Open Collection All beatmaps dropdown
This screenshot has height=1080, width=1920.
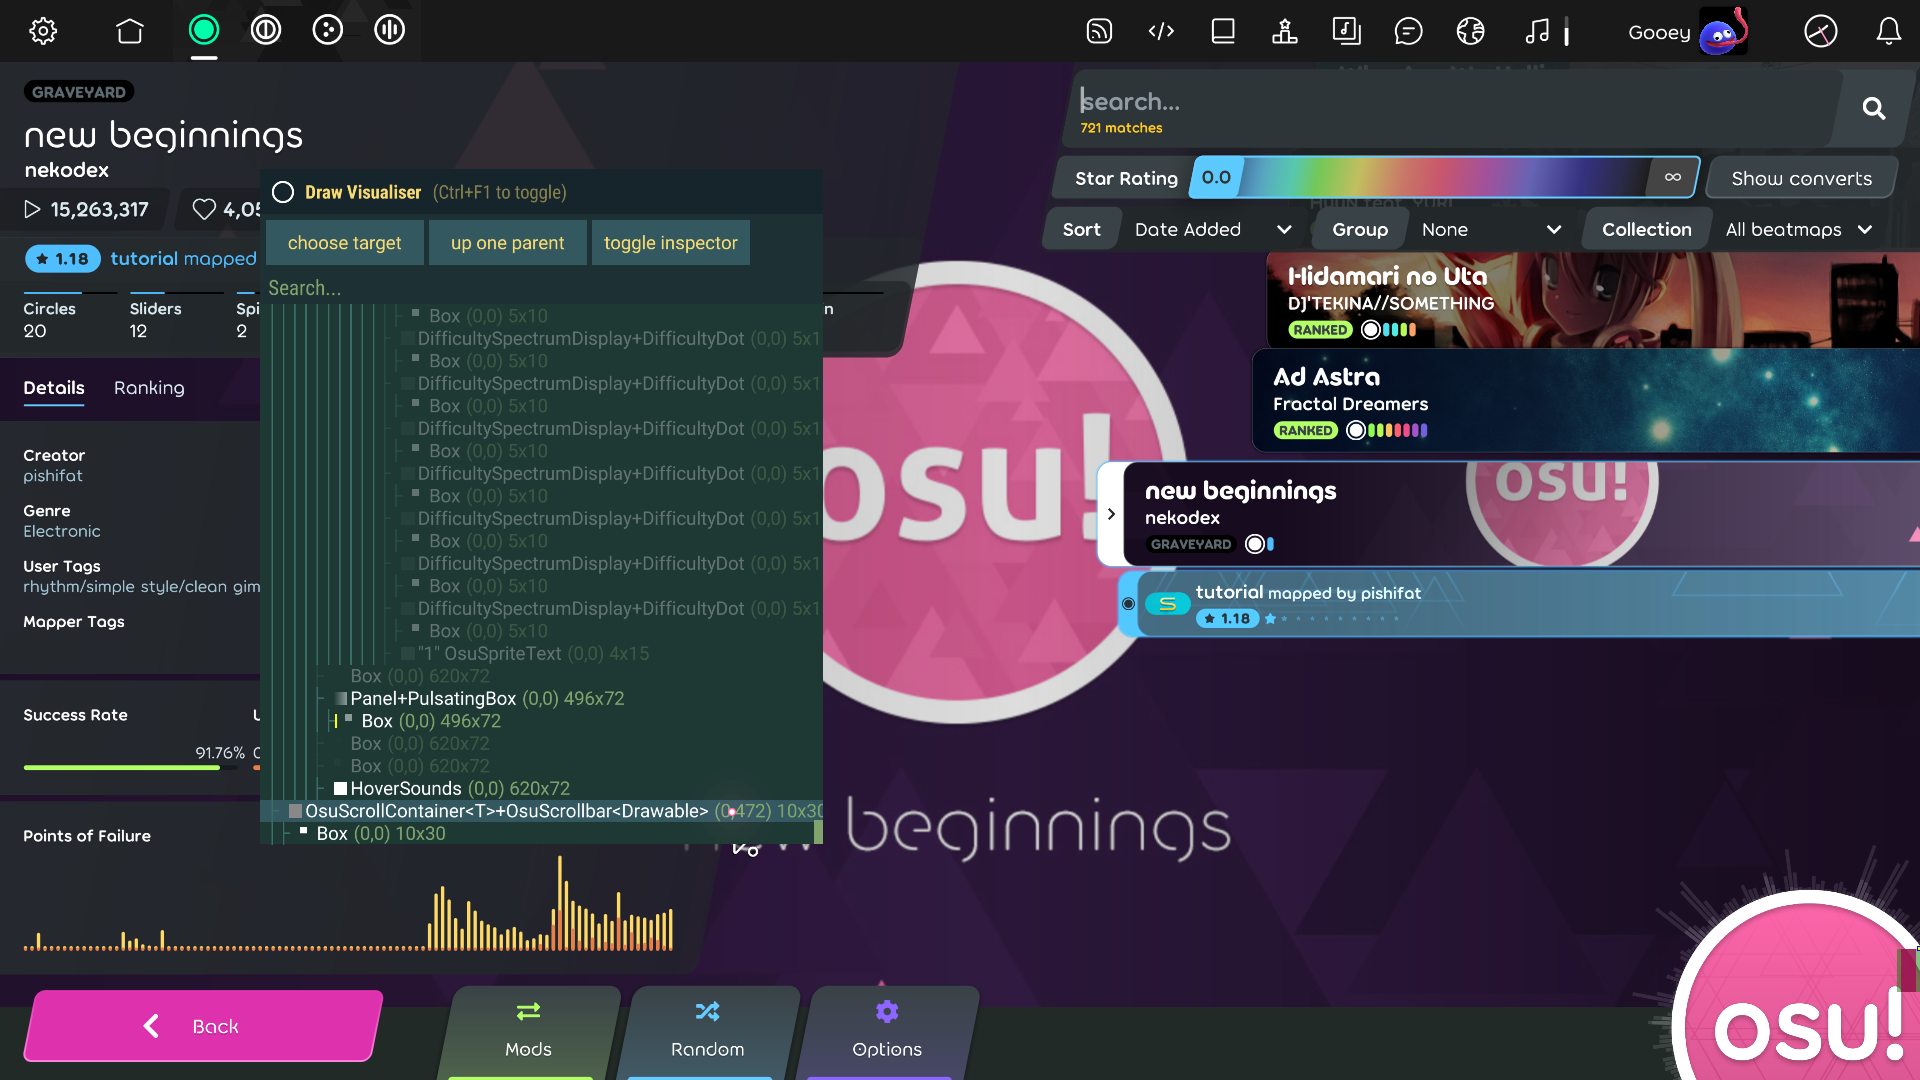point(1799,229)
